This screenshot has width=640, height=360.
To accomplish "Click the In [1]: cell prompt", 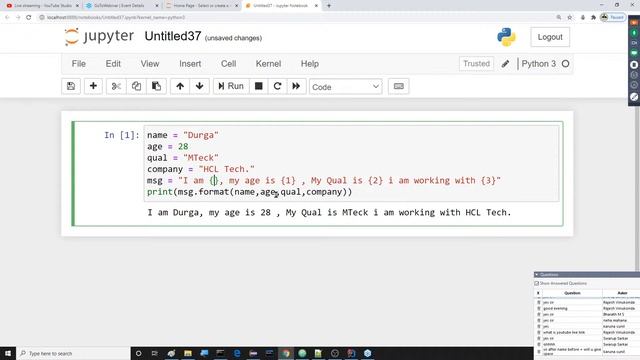I will [x=122, y=135].
